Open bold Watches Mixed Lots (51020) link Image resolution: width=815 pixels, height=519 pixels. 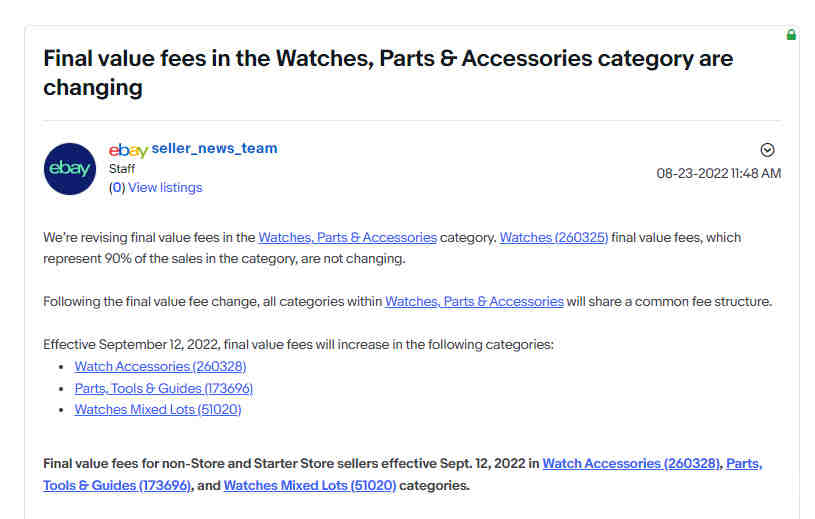pos(310,485)
